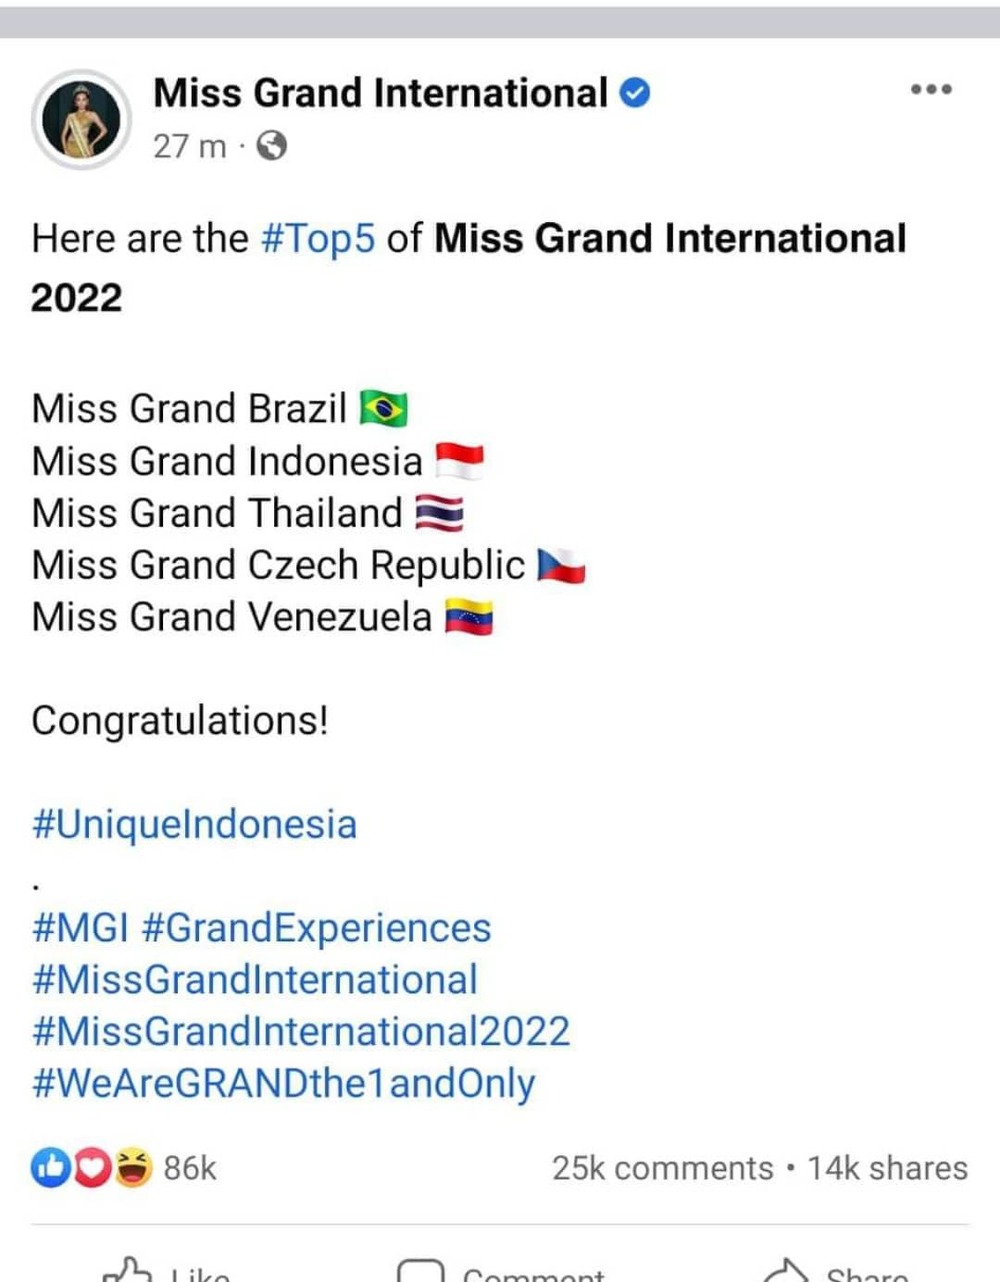Open the 86k reactions count
The height and width of the screenshot is (1282, 1000).
pos(190,1168)
